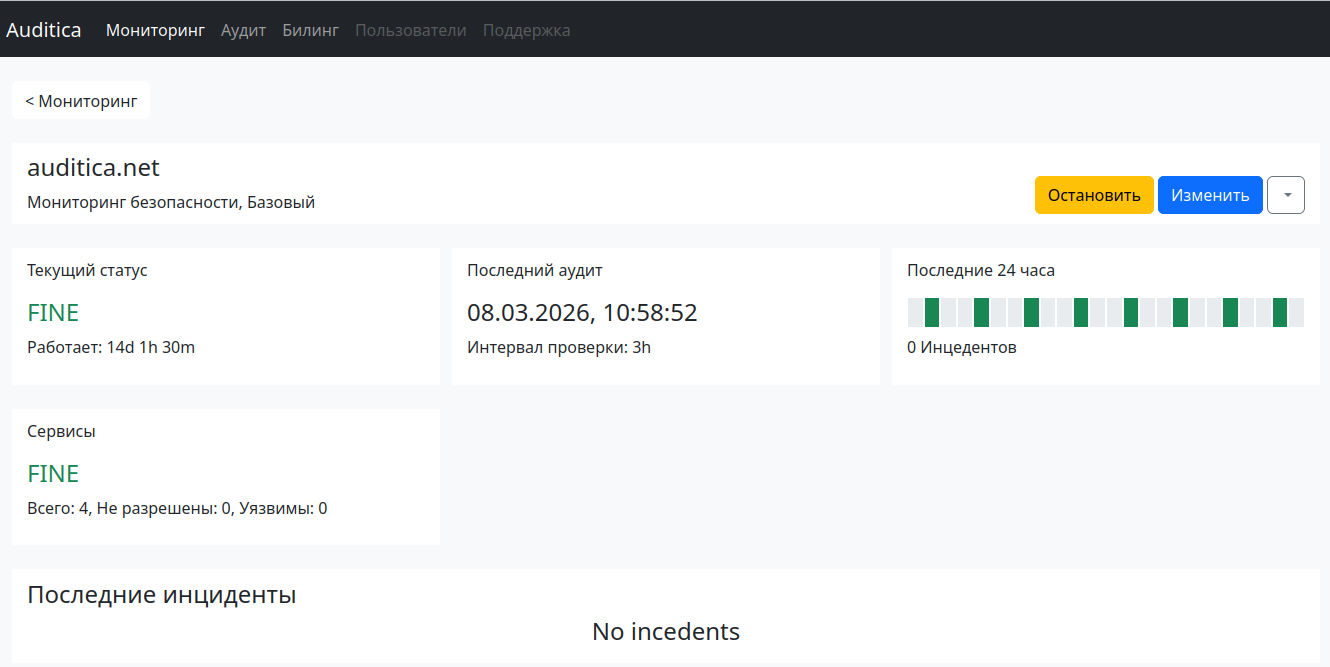Image resolution: width=1330 pixels, height=667 pixels.
Task: Go to the Аудит section
Action: coord(243,30)
